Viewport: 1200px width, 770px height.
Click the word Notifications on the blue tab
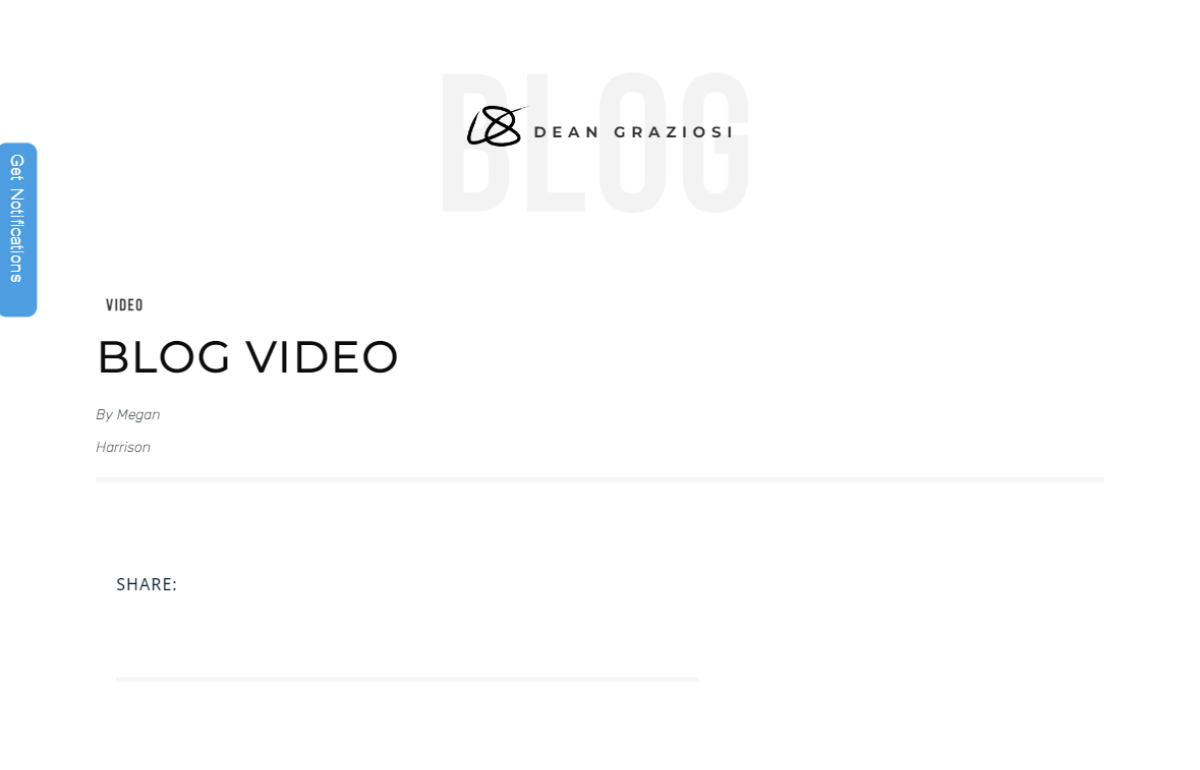[17, 236]
